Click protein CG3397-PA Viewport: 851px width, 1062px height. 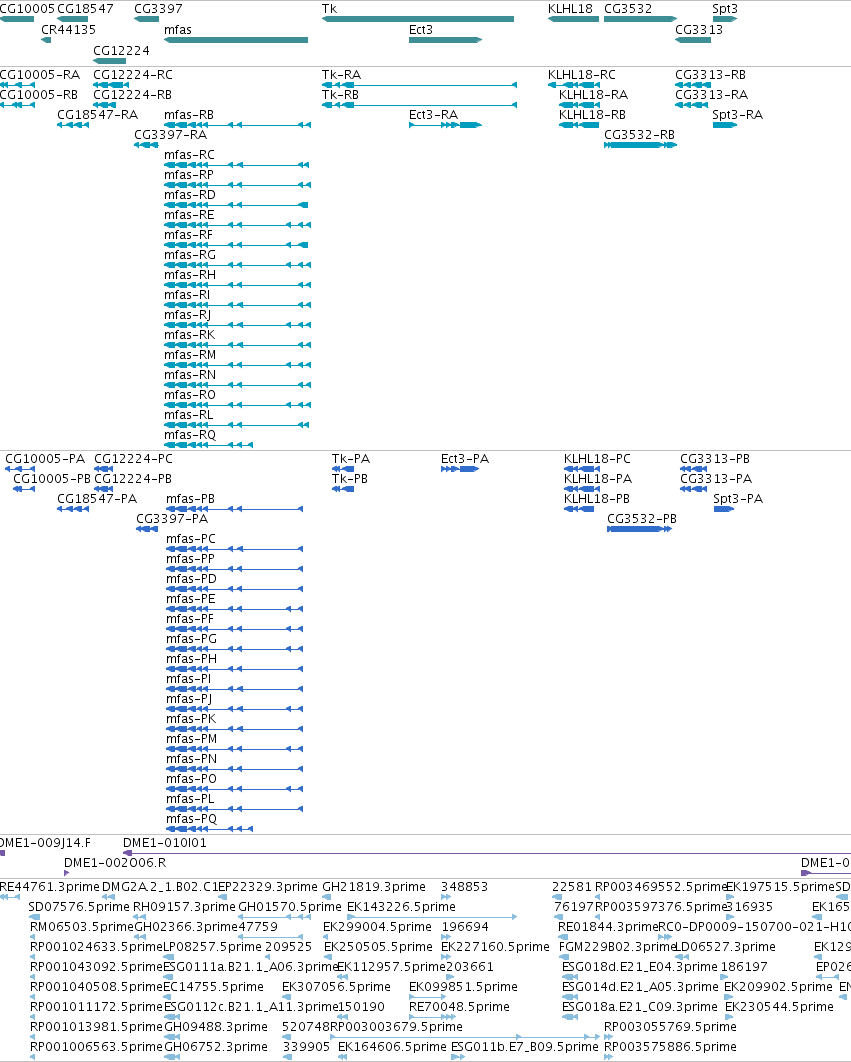(x=172, y=519)
